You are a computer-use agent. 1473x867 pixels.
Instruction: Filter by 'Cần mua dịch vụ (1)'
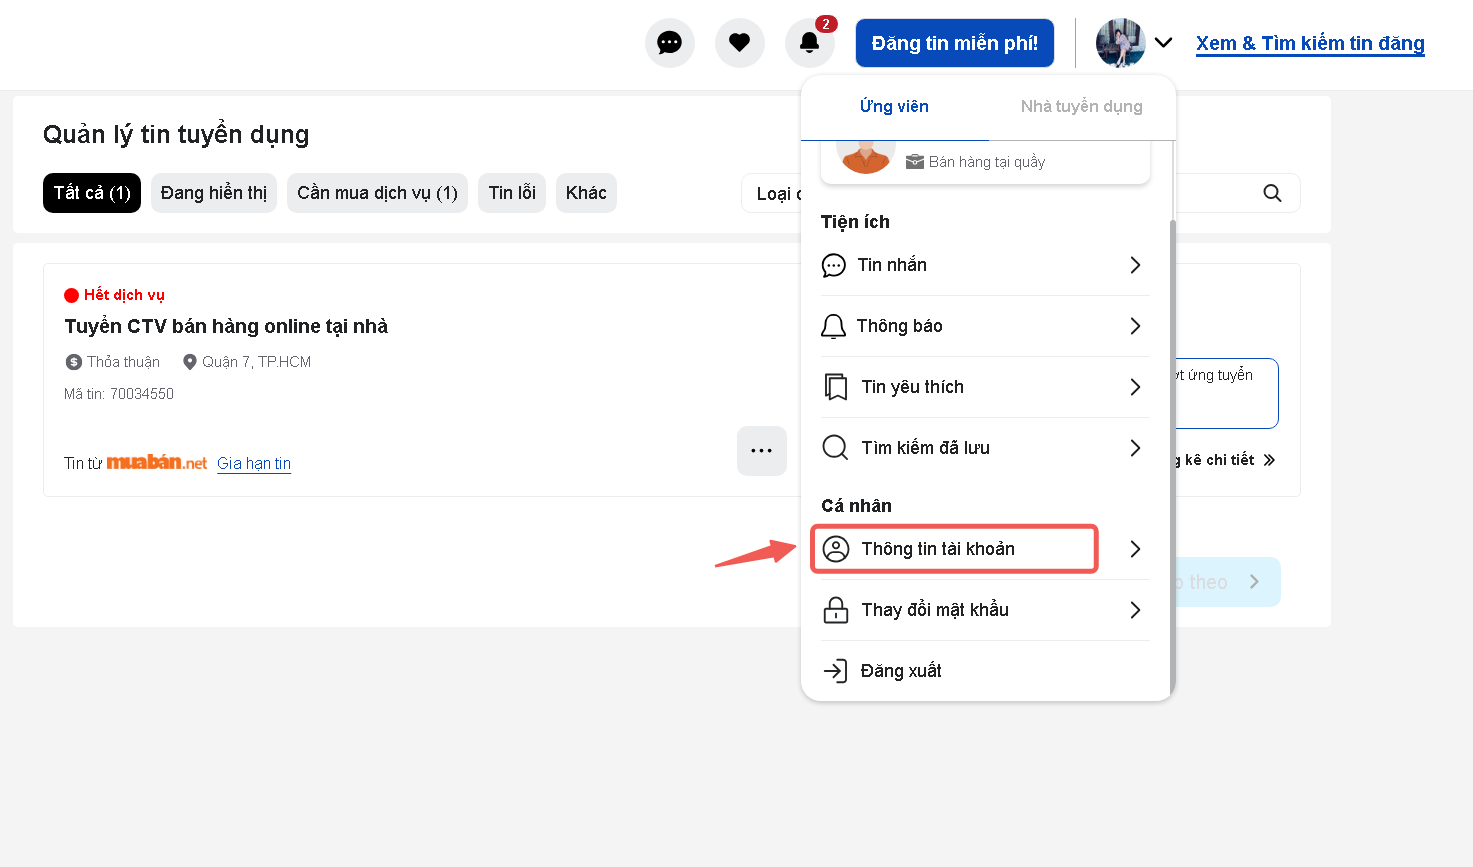coord(377,193)
